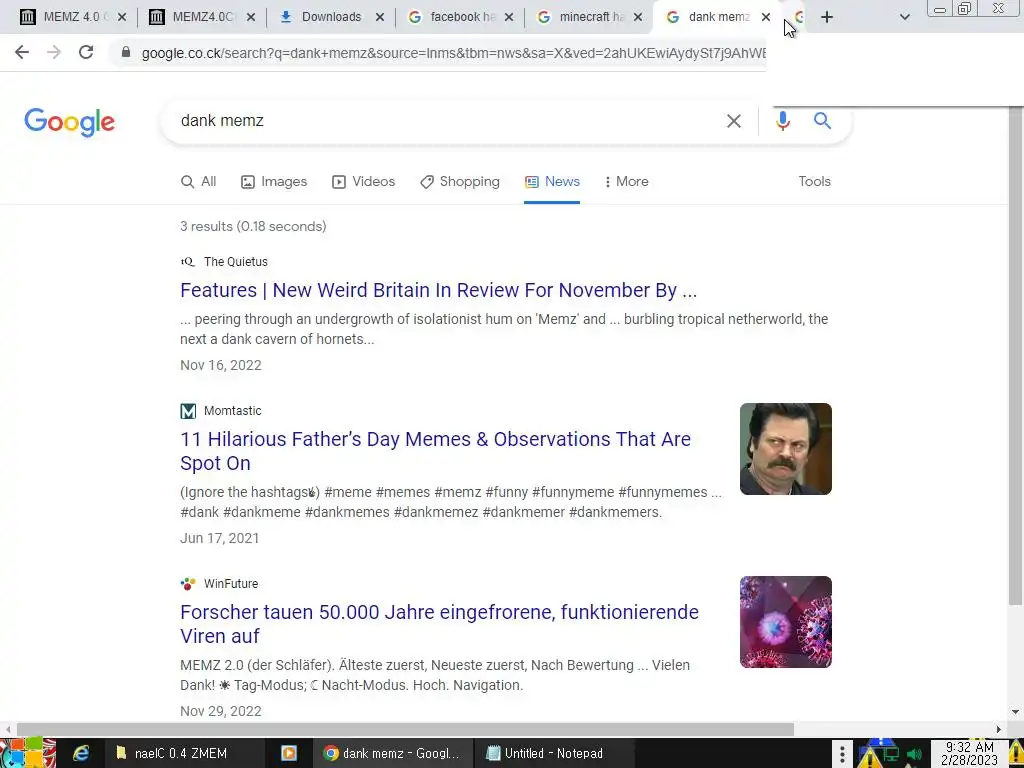Reload the page with the refresh icon
This screenshot has width=1024, height=768.
coord(86,52)
